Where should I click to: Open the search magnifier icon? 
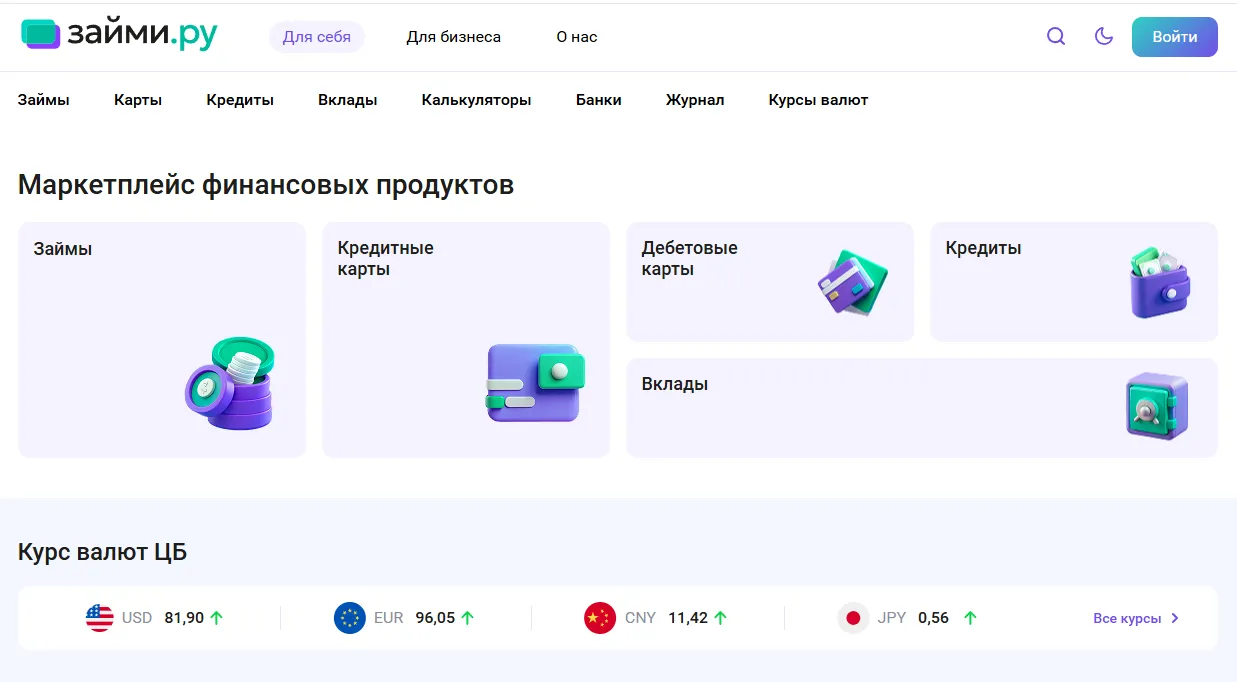pyautogui.click(x=1056, y=37)
